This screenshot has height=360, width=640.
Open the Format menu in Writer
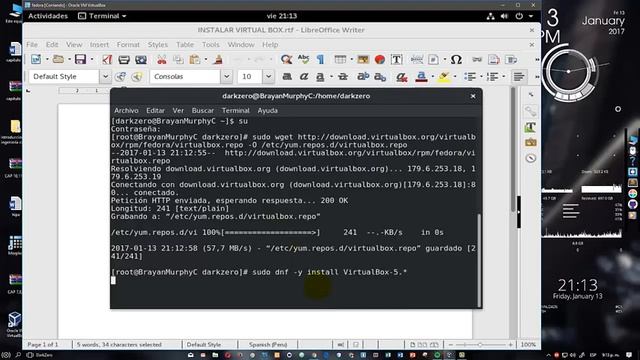[128, 44]
